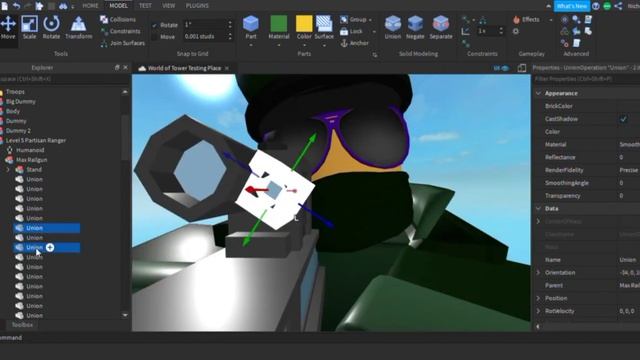Collapse the Data section
This screenshot has height=360, width=640.
[x=538, y=209]
